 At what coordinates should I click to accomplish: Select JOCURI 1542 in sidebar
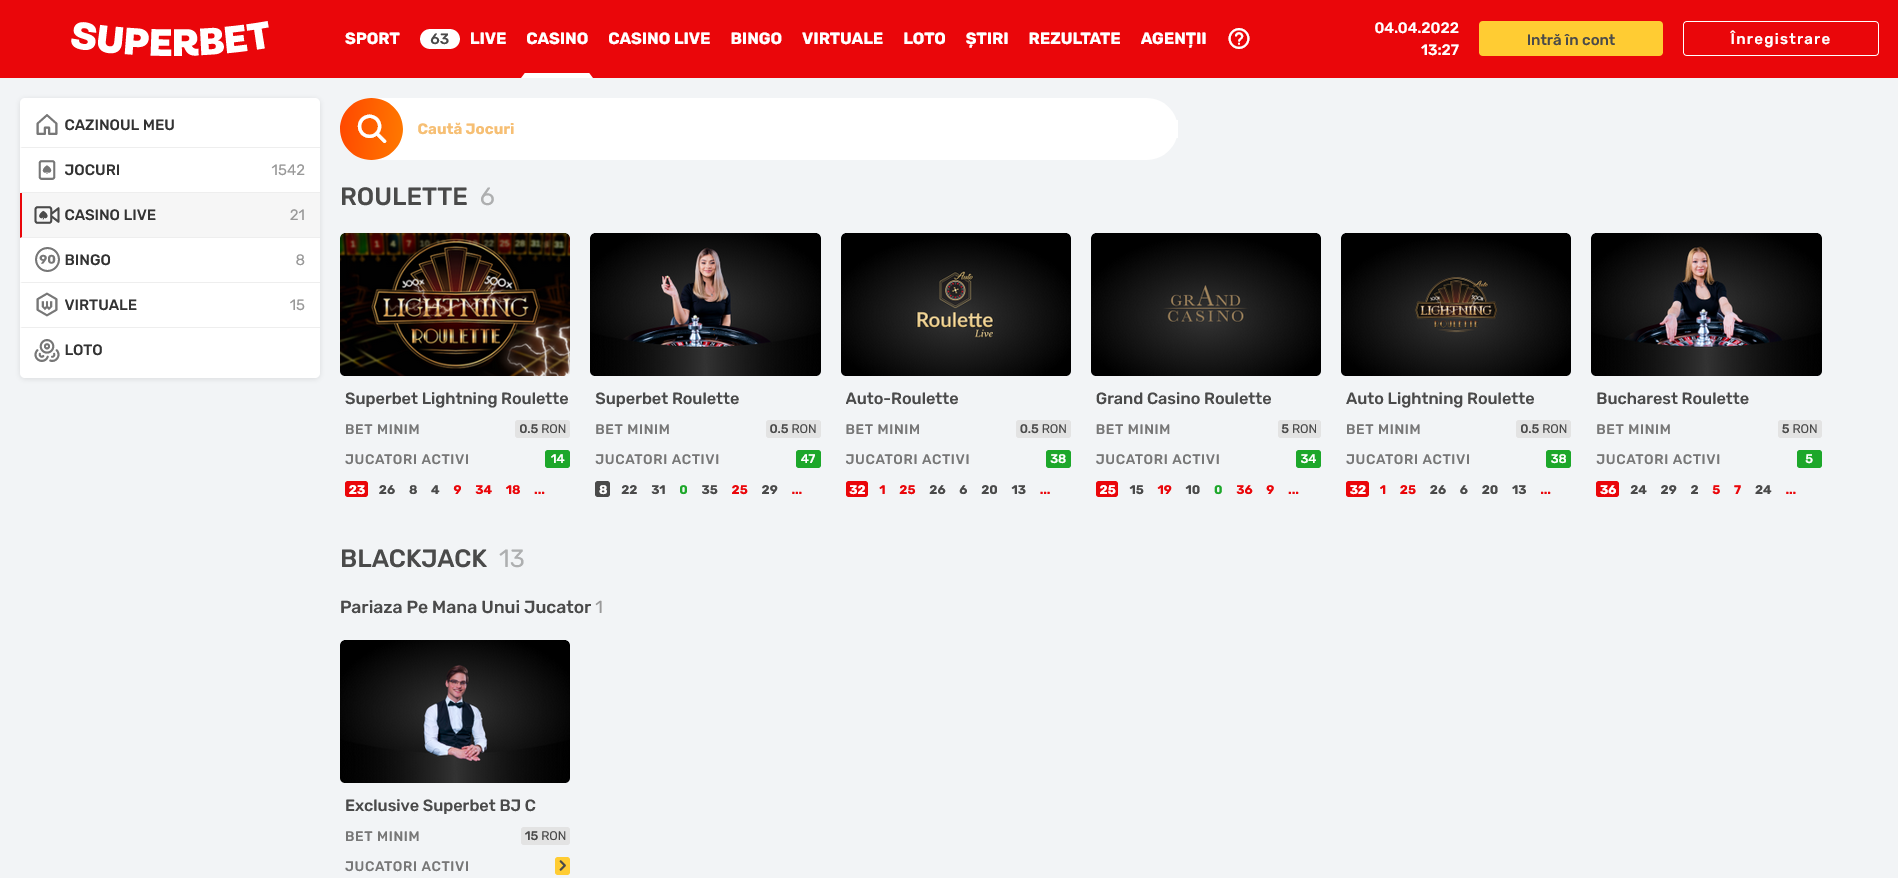pos(170,170)
